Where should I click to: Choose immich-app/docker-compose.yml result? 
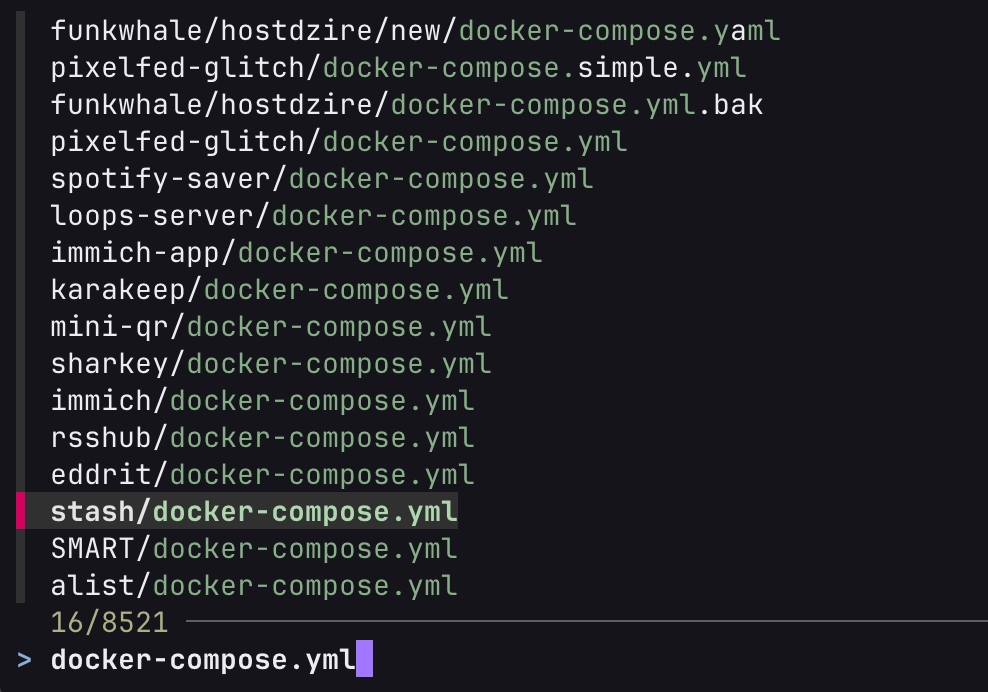[296, 253]
